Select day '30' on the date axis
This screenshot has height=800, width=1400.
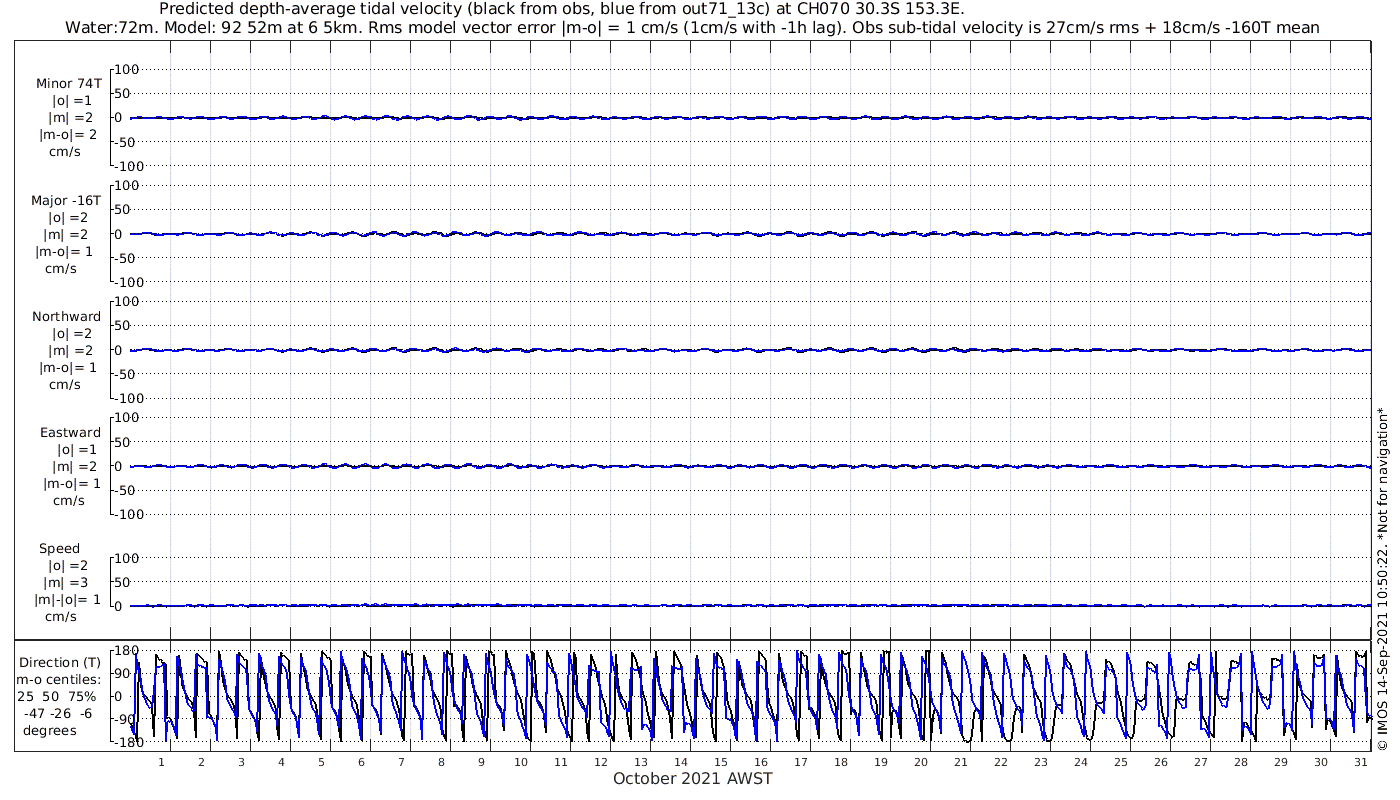pos(1321,762)
